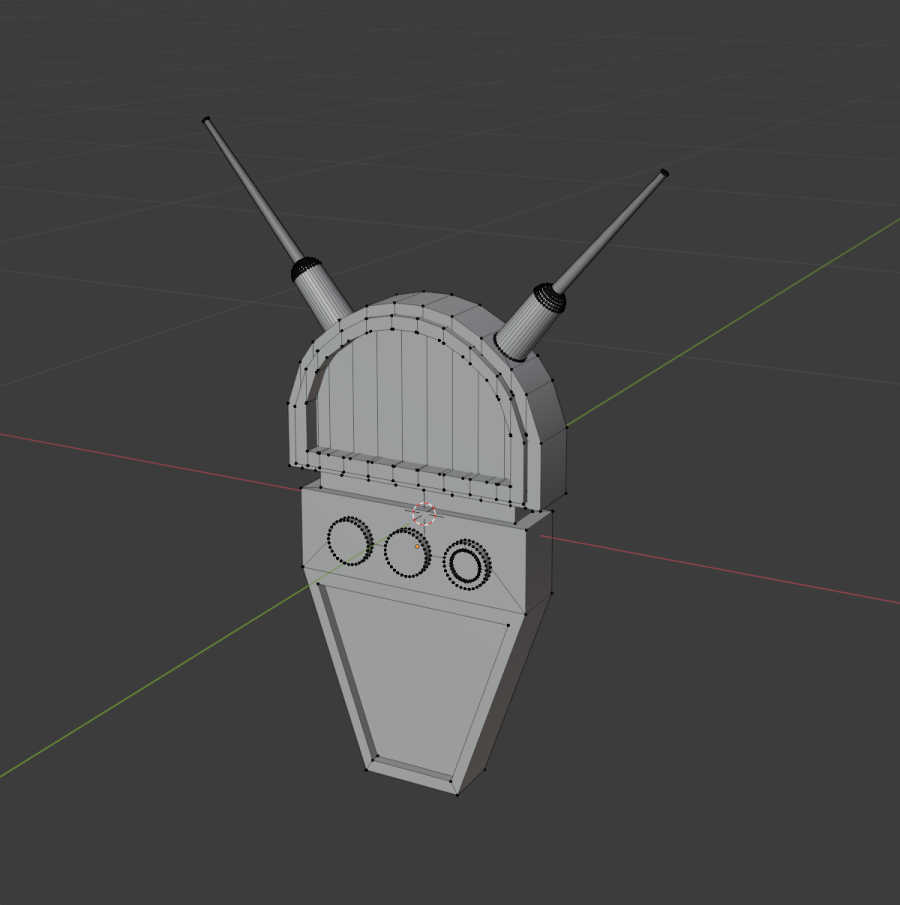Select the right antenna's top tip
Image resolution: width=900 pixels, height=905 pixels.
(664, 173)
